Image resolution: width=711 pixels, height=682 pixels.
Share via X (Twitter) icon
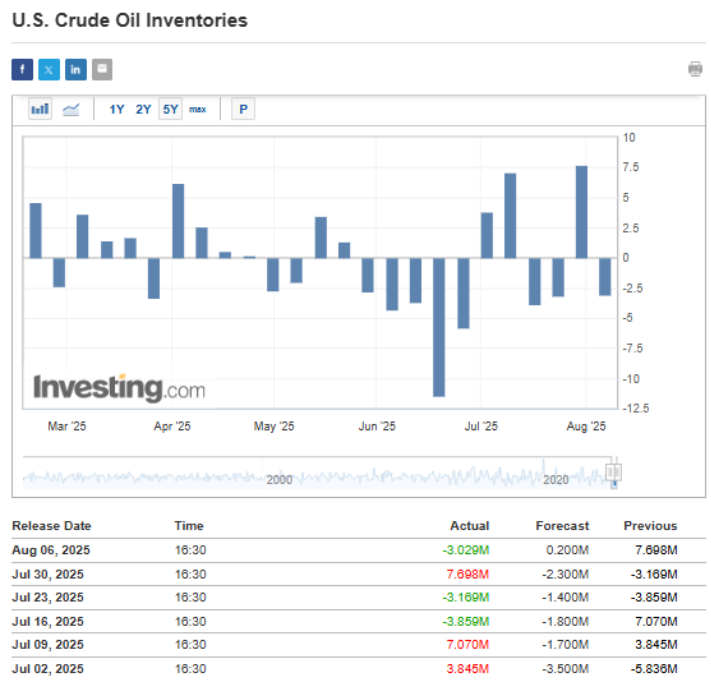pos(49,69)
